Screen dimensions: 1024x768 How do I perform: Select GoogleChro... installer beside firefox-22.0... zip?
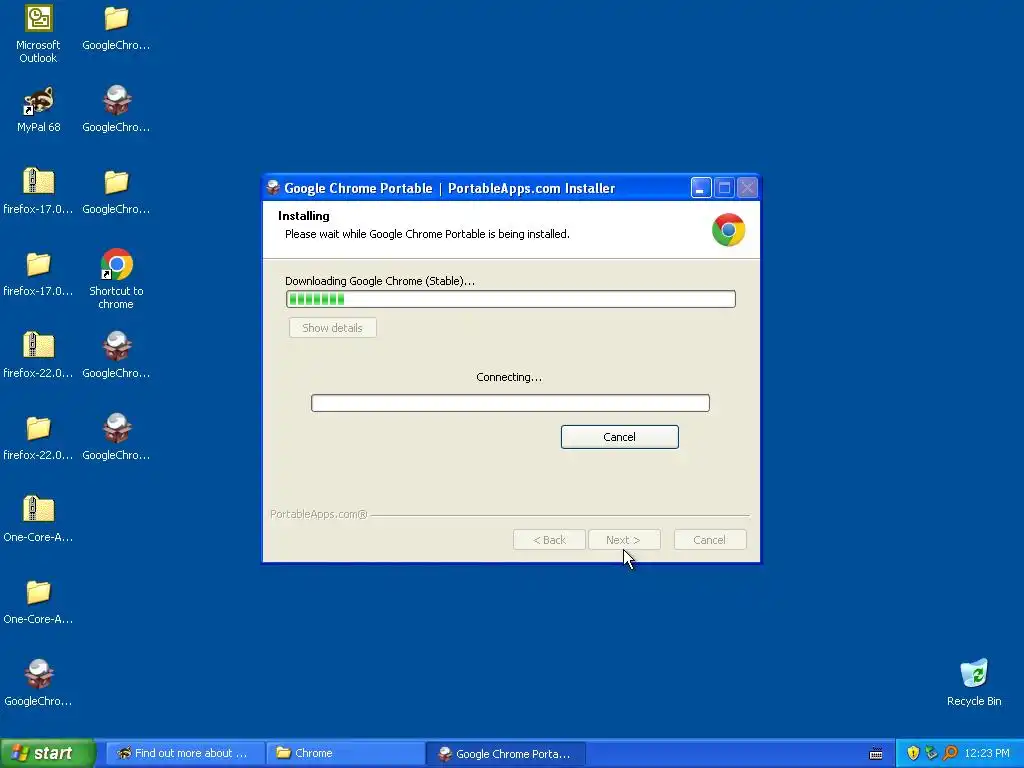tap(116, 355)
